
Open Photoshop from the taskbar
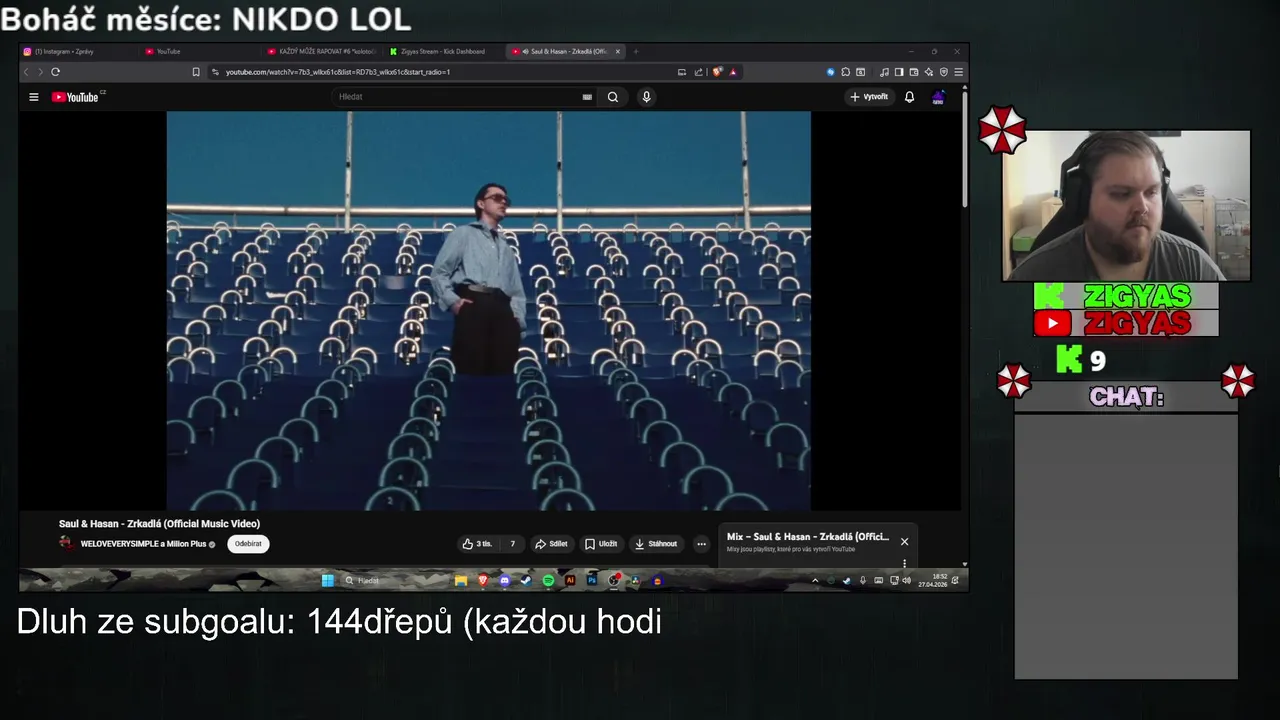click(x=592, y=580)
